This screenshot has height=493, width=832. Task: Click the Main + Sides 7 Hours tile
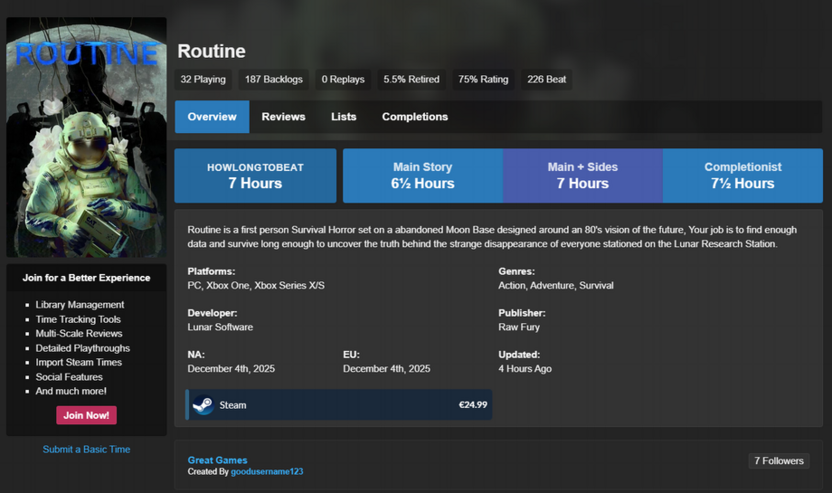pos(583,176)
